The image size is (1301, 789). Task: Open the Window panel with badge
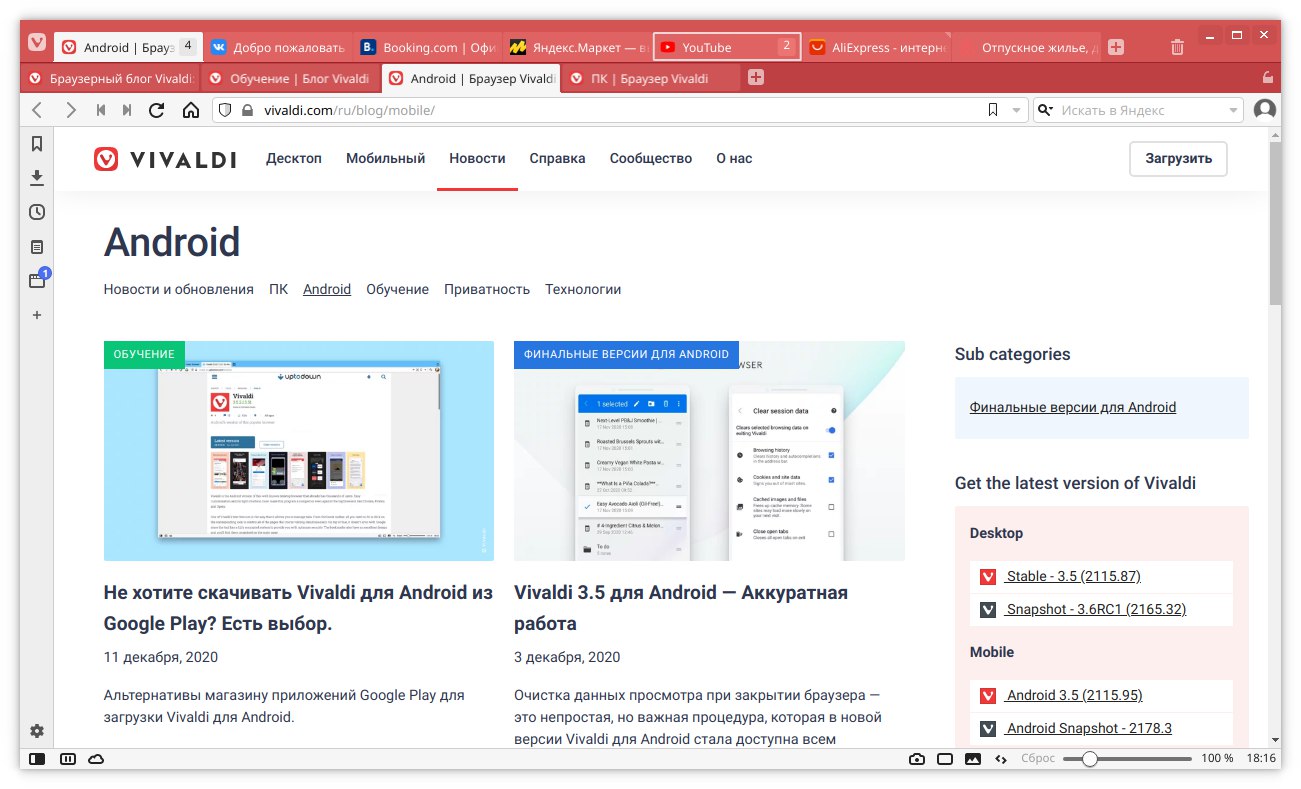(x=38, y=280)
